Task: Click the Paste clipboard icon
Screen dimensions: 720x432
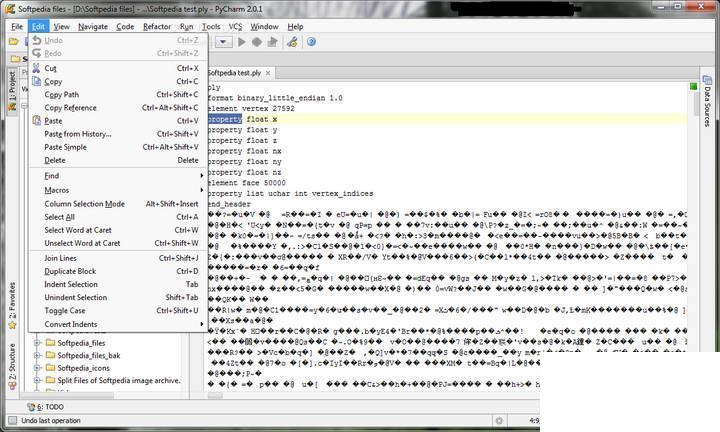Action: click(36, 121)
